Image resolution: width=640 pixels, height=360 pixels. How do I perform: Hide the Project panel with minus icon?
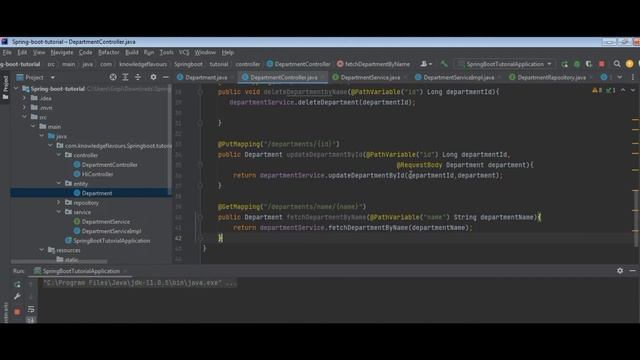165,77
